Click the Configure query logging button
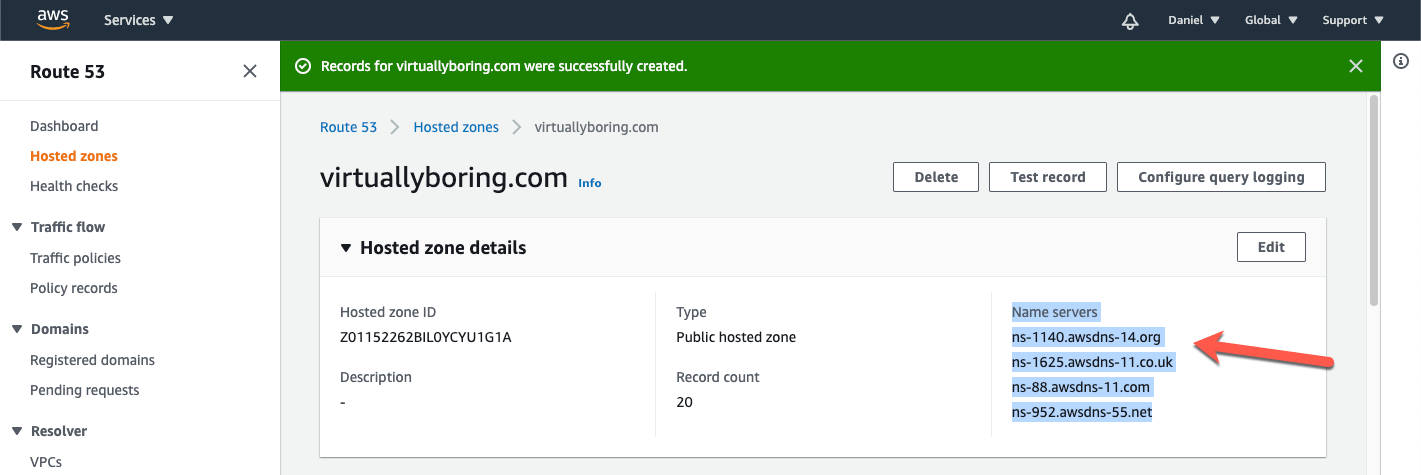 [x=1221, y=177]
